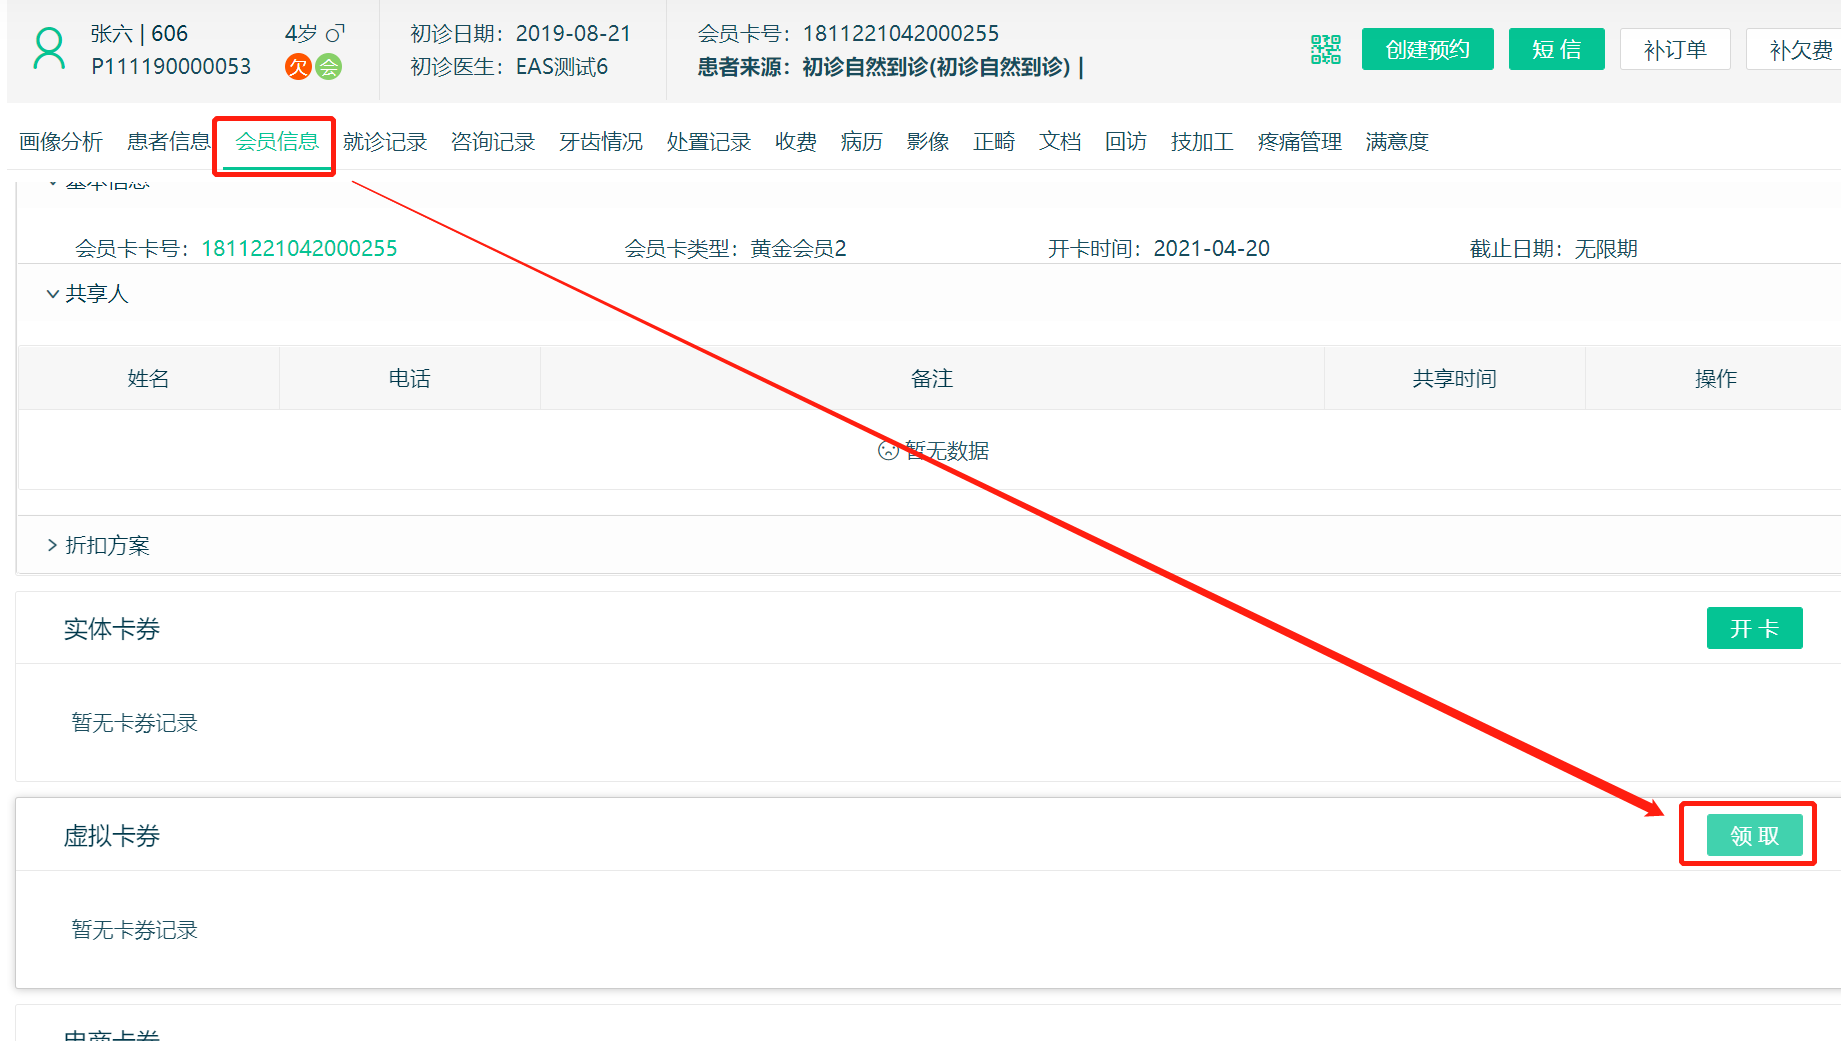
Task: Send a message with 短信 button
Action: (1556, 49)
